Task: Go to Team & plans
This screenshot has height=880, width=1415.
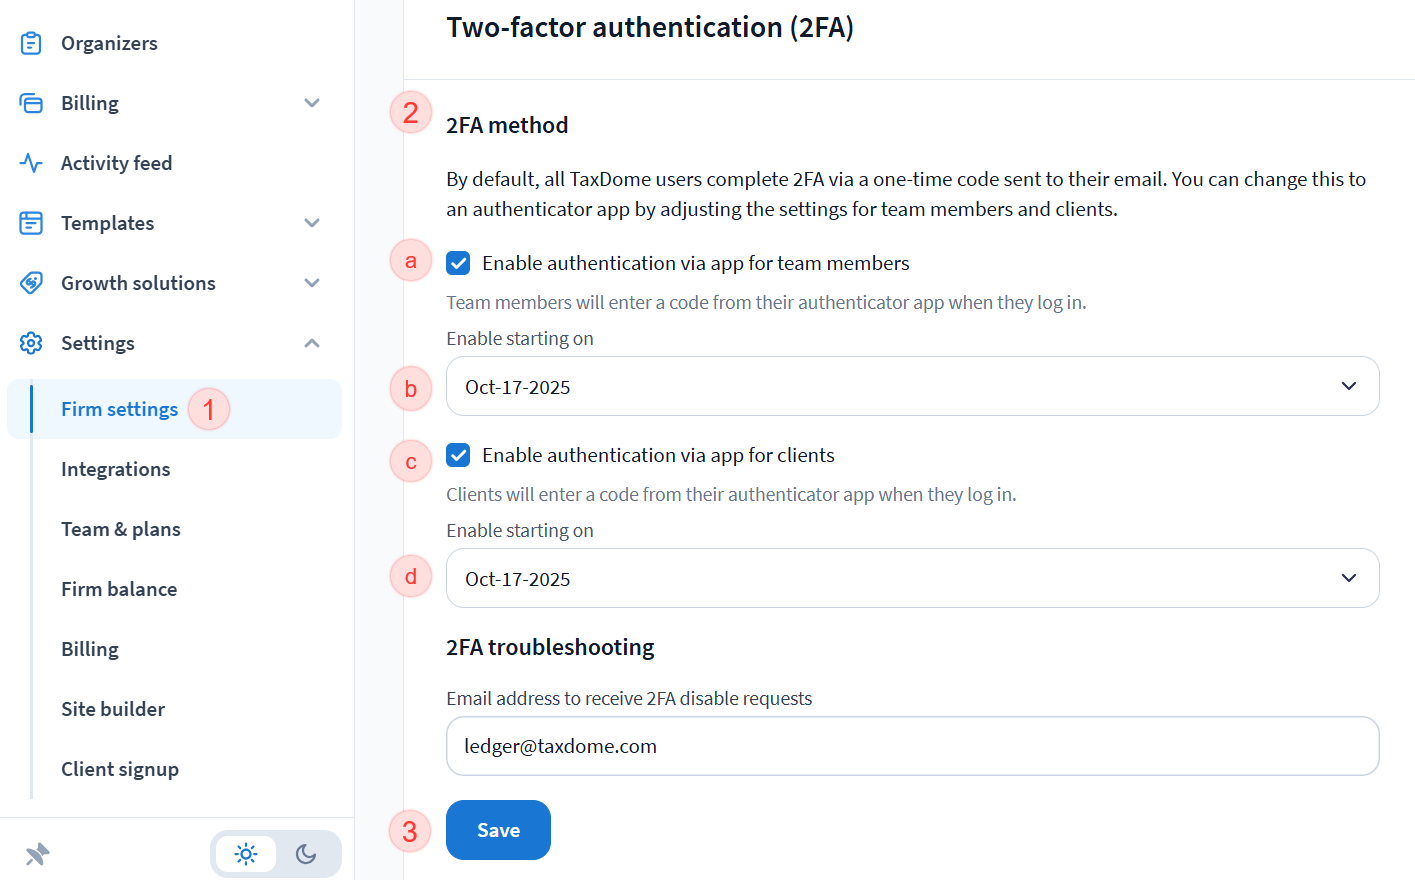Action: [121, 529]
